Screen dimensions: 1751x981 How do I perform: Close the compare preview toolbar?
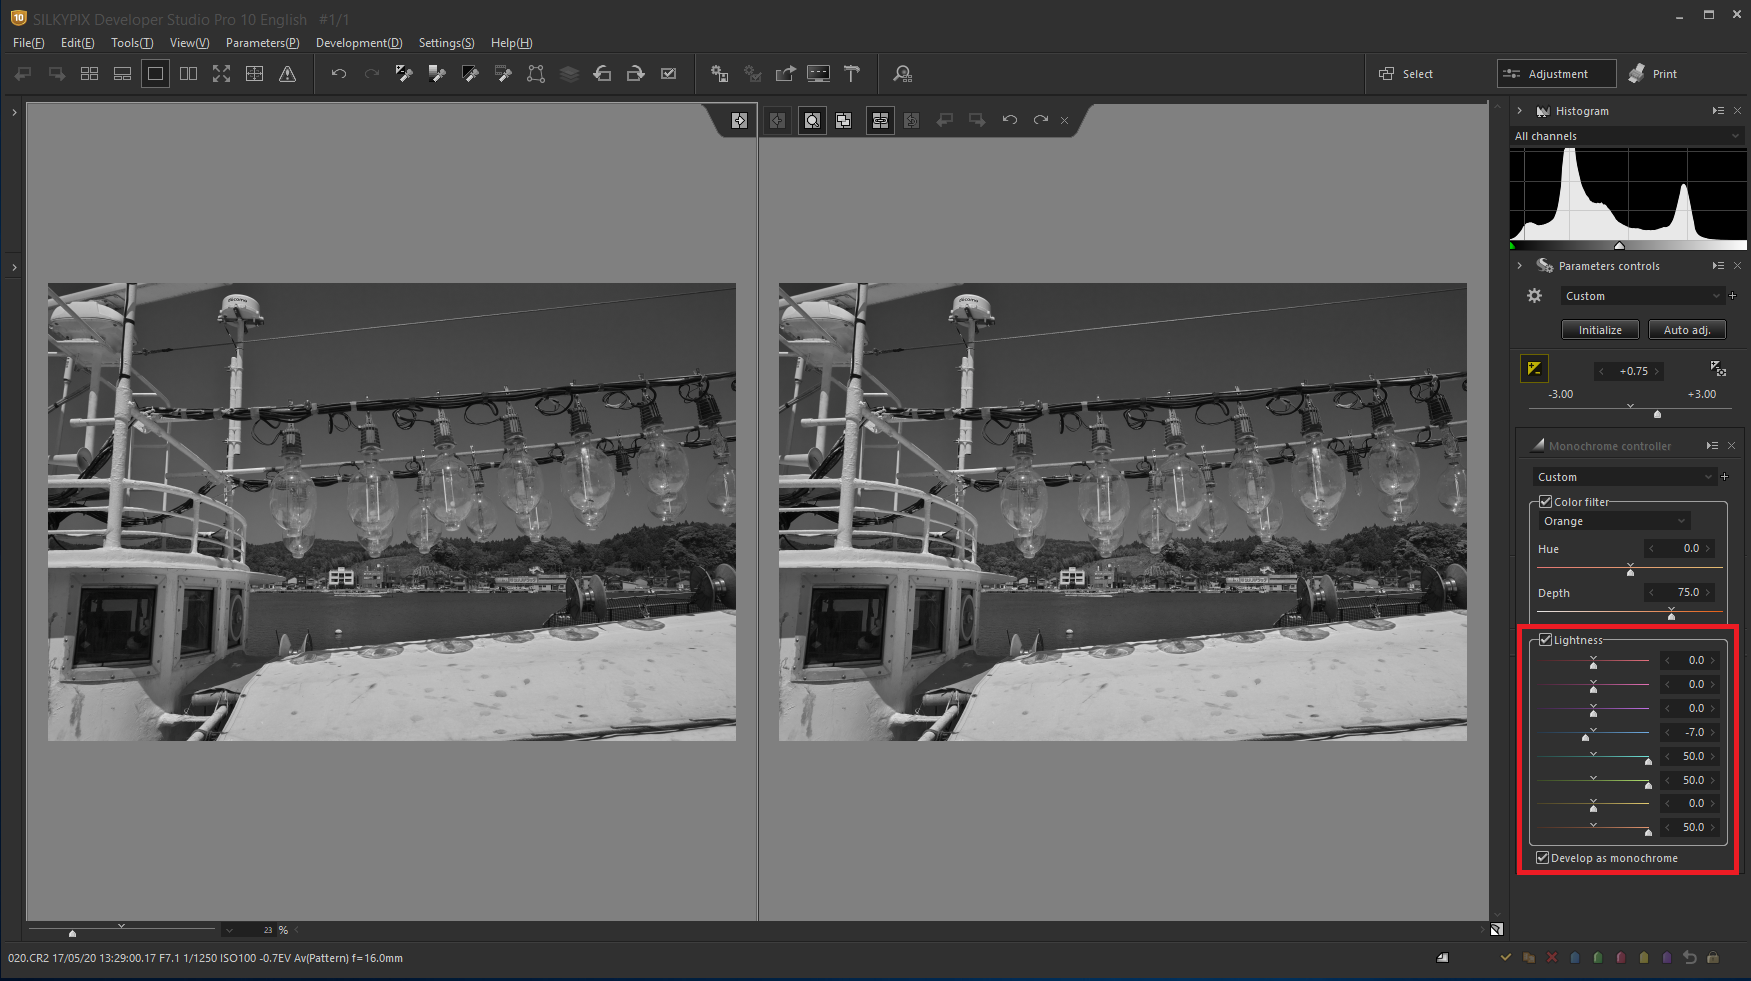coord(1064,120)
